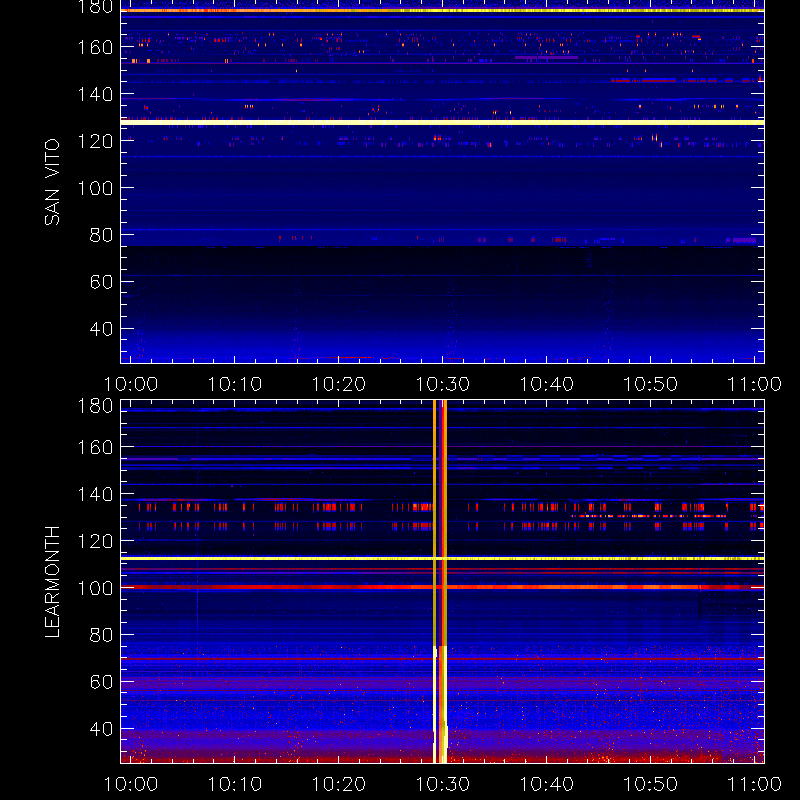The image size is (800, 800).
Task: Click the 10:40 time label under San Vito plot
Action: [x=546, y=384]
